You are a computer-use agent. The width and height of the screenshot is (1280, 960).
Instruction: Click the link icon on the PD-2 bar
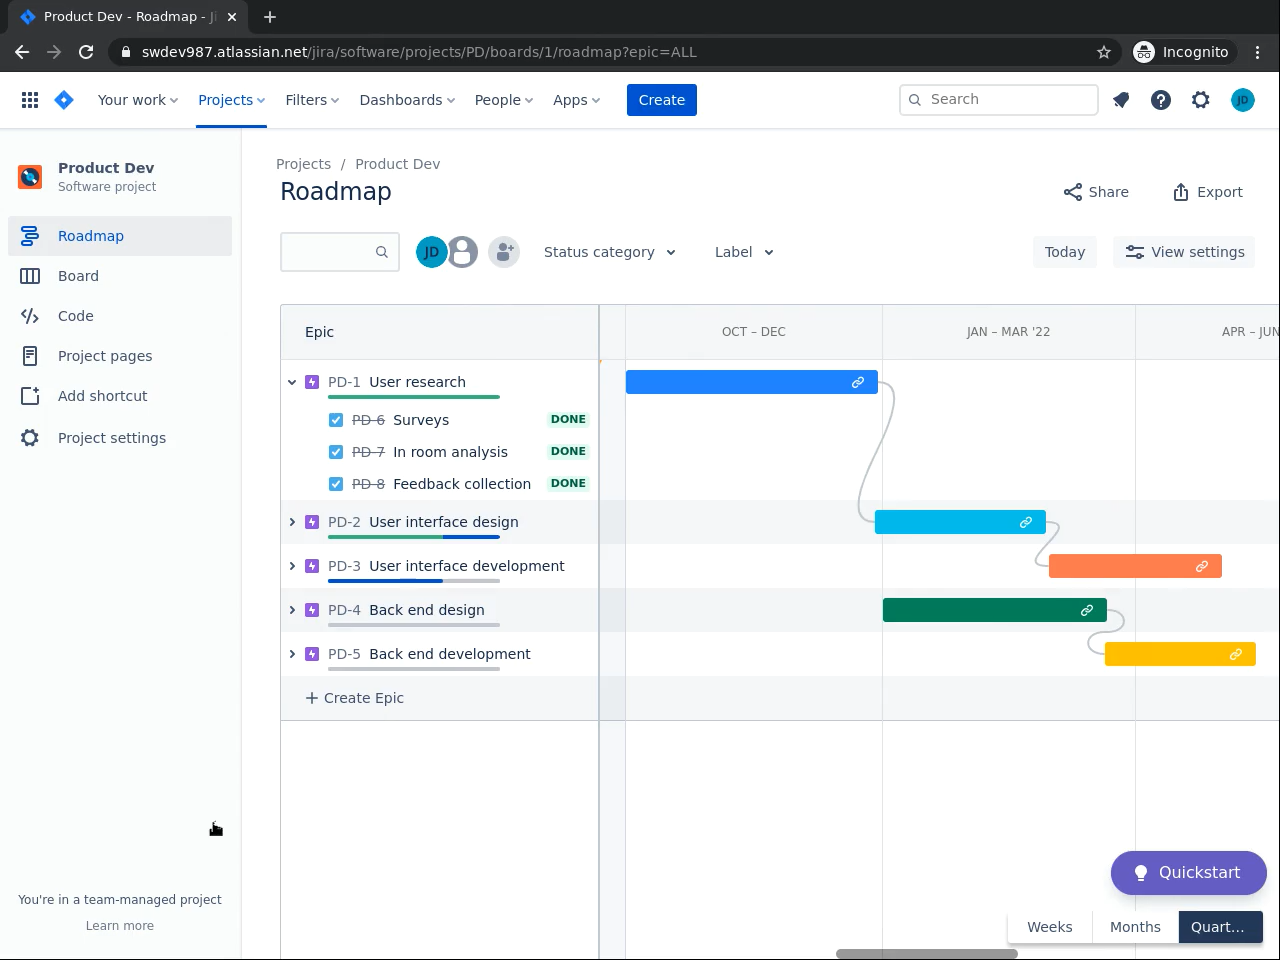(1026, 522)
